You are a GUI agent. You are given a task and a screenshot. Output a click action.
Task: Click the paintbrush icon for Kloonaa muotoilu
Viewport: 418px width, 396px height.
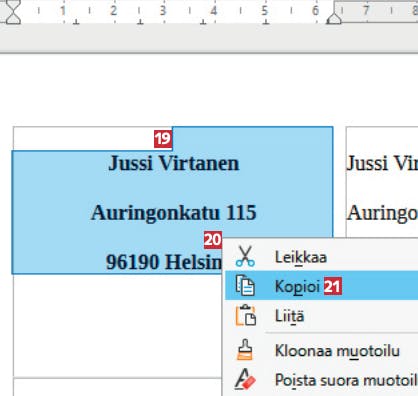coord(245,349)
